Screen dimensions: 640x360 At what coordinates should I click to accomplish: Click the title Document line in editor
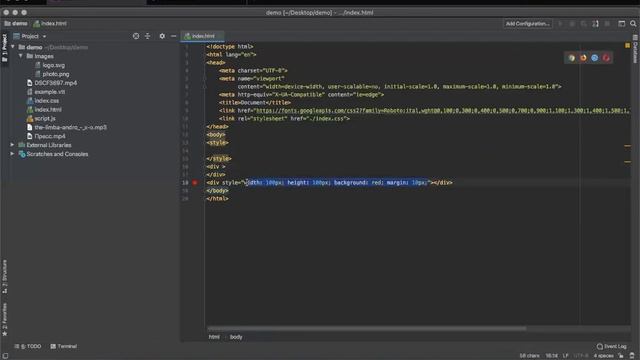click(x=255, y=102)
